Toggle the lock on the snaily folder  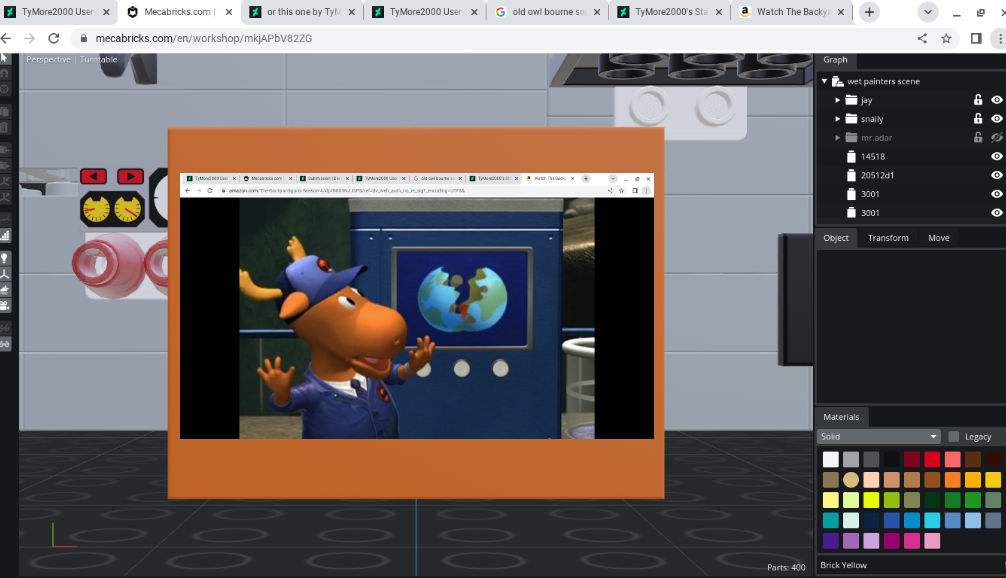click(x=978, y=119)
